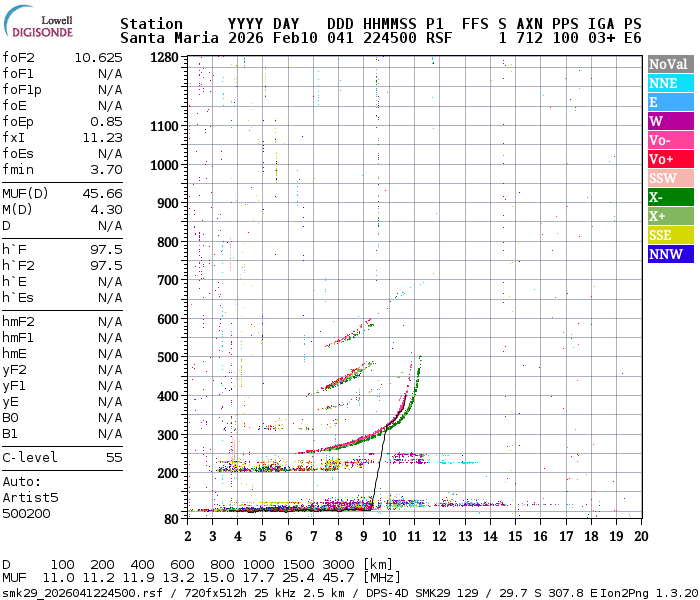Click the MUF 11.0 value for 100 km
This screenshot has height=600, width=700.
point(58,578)
